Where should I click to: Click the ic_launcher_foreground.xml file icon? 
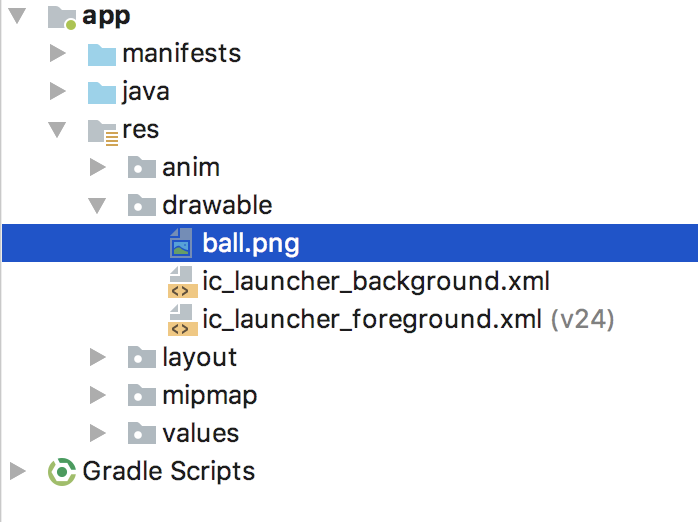(183, 320)
